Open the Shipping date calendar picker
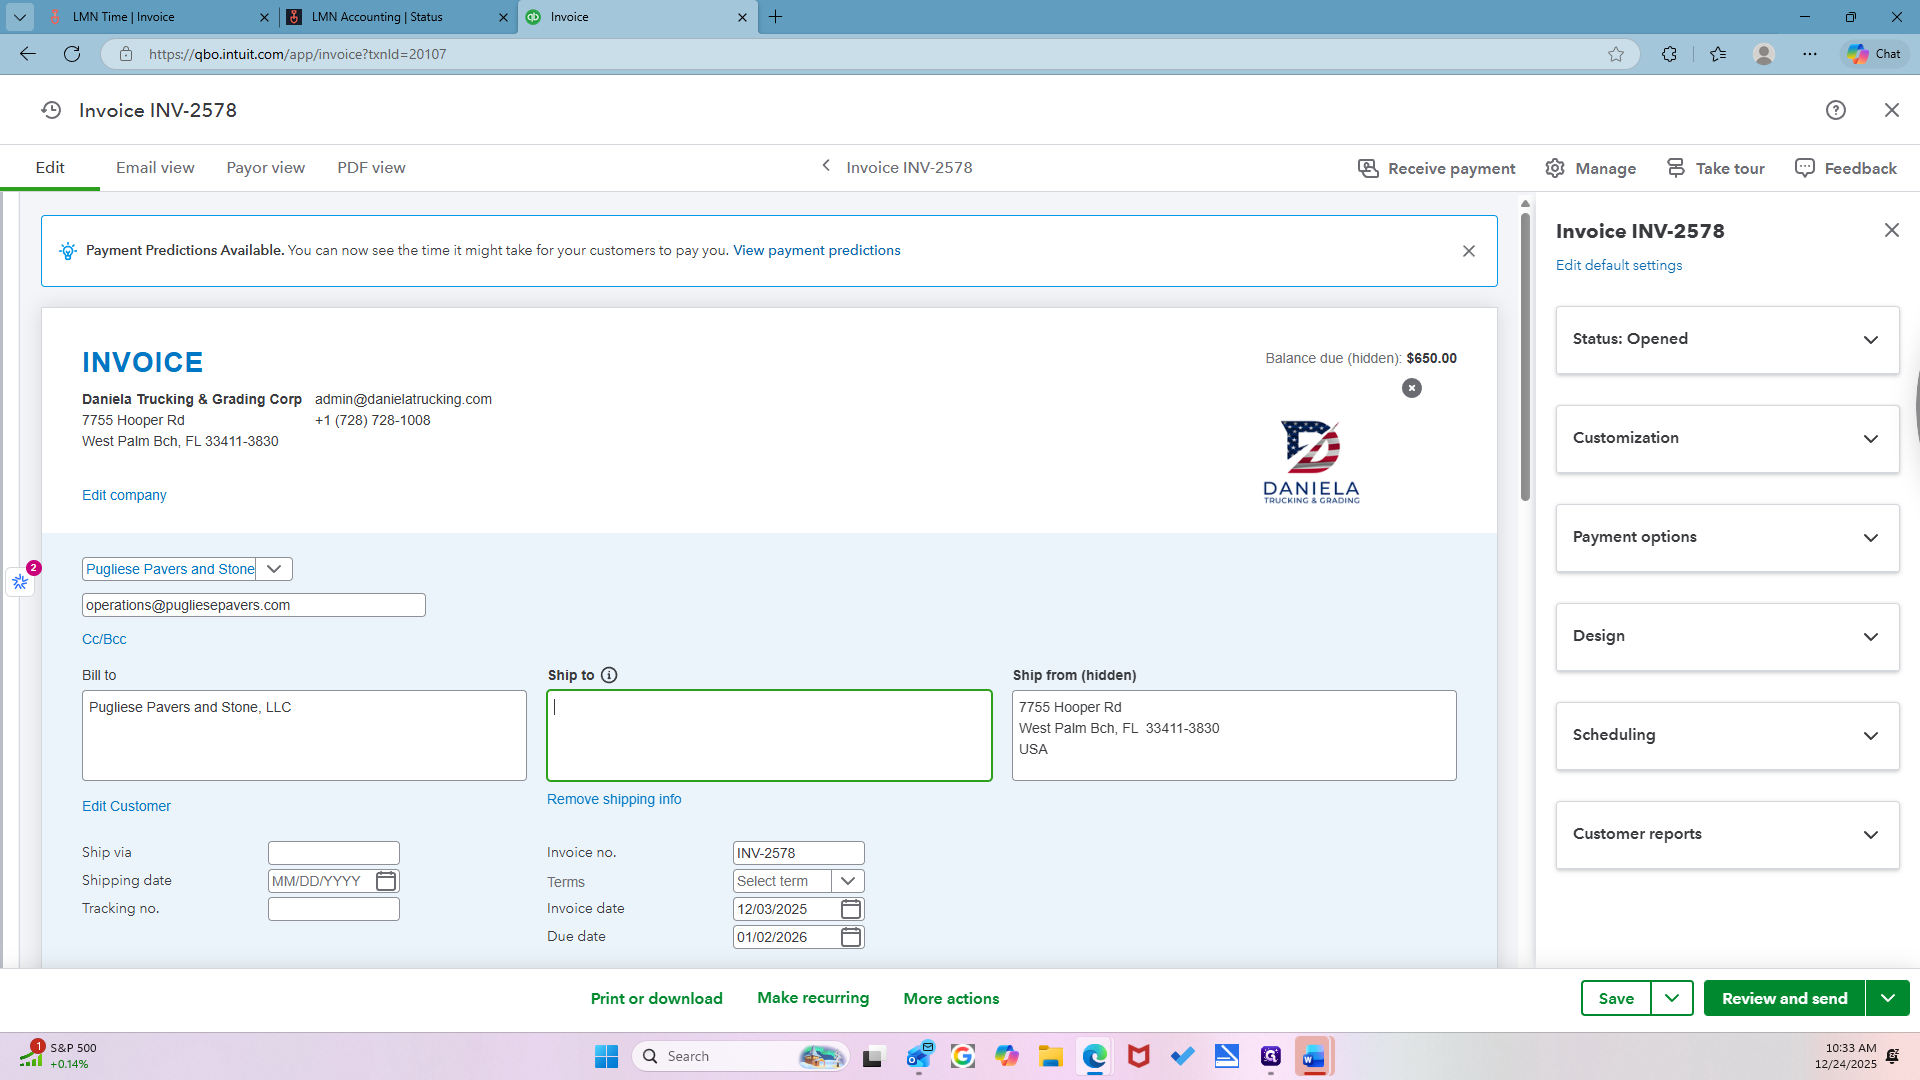Viewport: 1920px width, 1080px height. tap(386, 881)
